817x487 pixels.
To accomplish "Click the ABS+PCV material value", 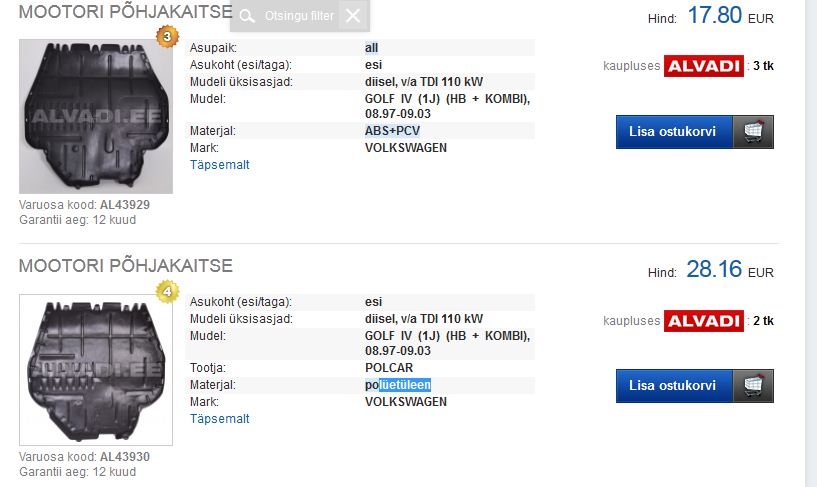I will pyautogui.click(x=392, y=131).
